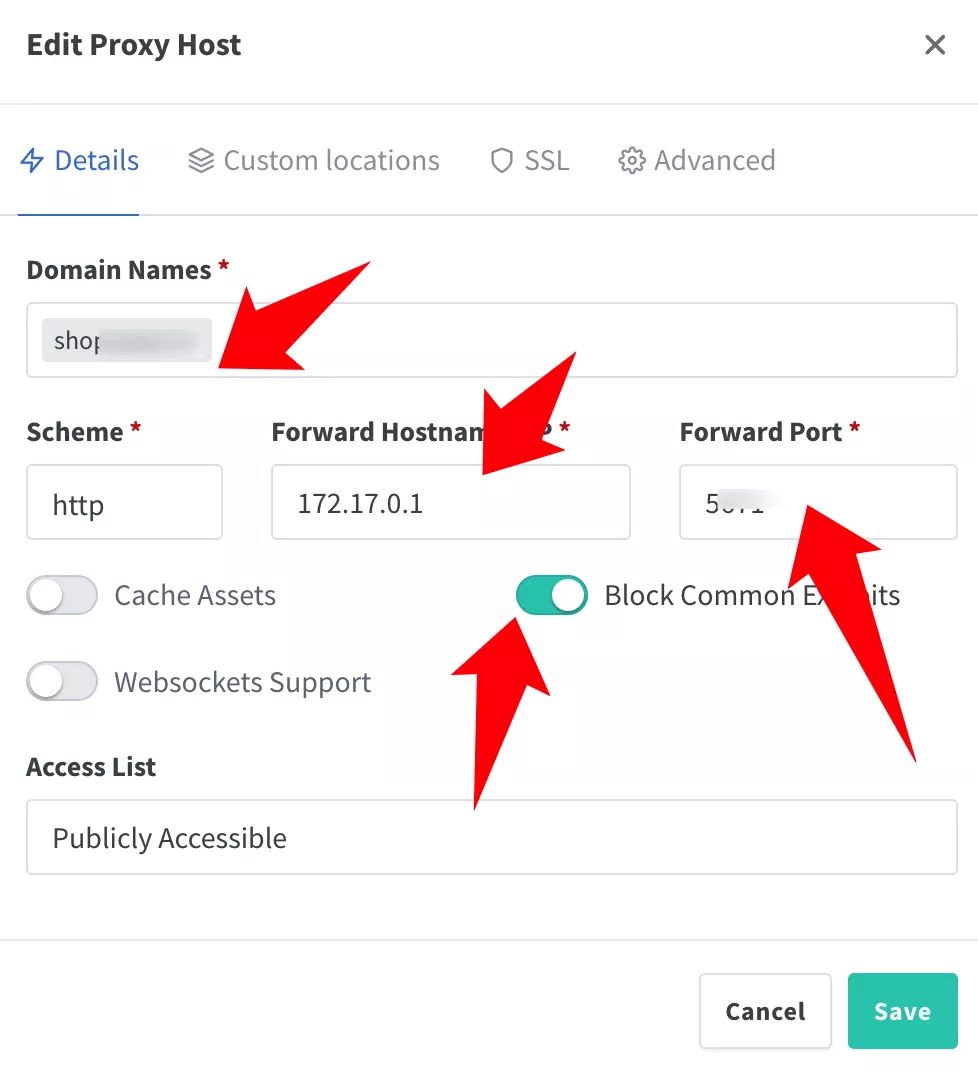
Task: Enable the Cache Assets toggle
Action: (62, 596)
